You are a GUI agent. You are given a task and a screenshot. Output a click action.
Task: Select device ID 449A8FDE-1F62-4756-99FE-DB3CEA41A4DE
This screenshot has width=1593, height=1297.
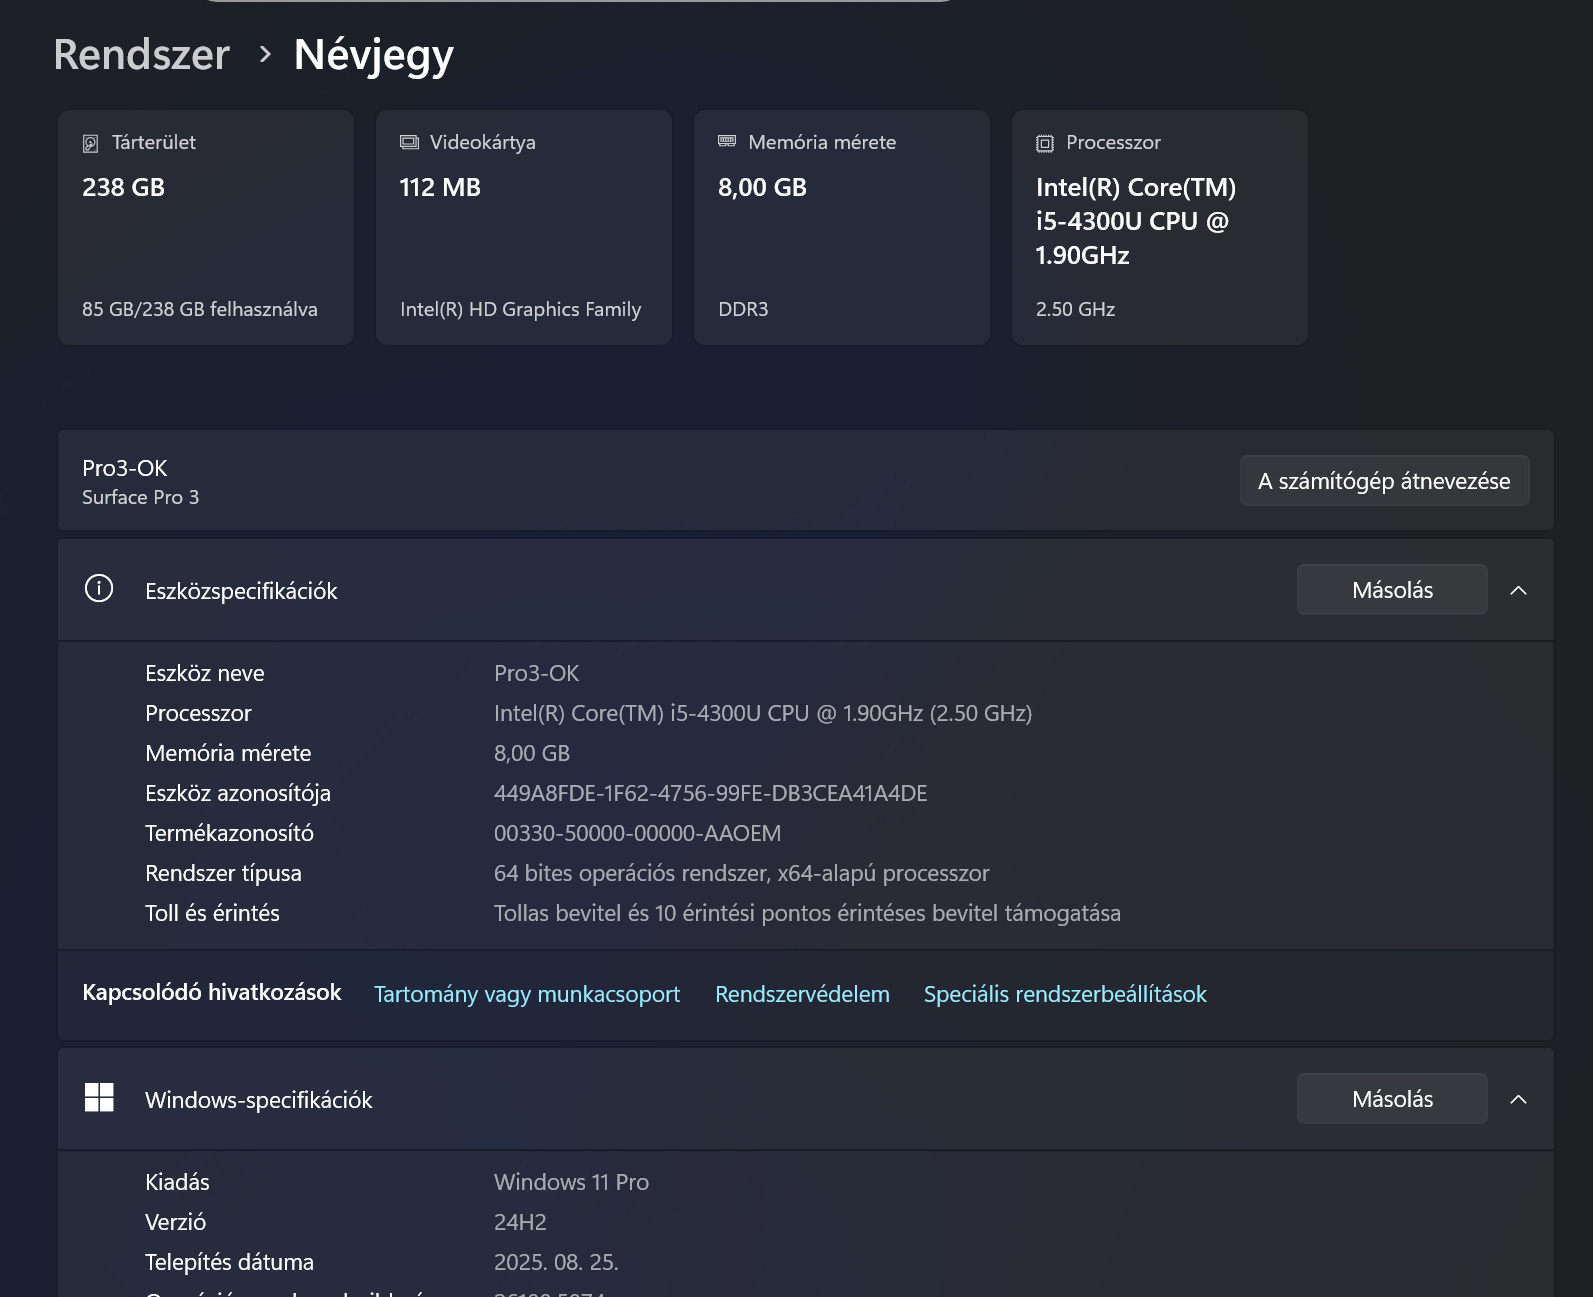coord(710,793)
